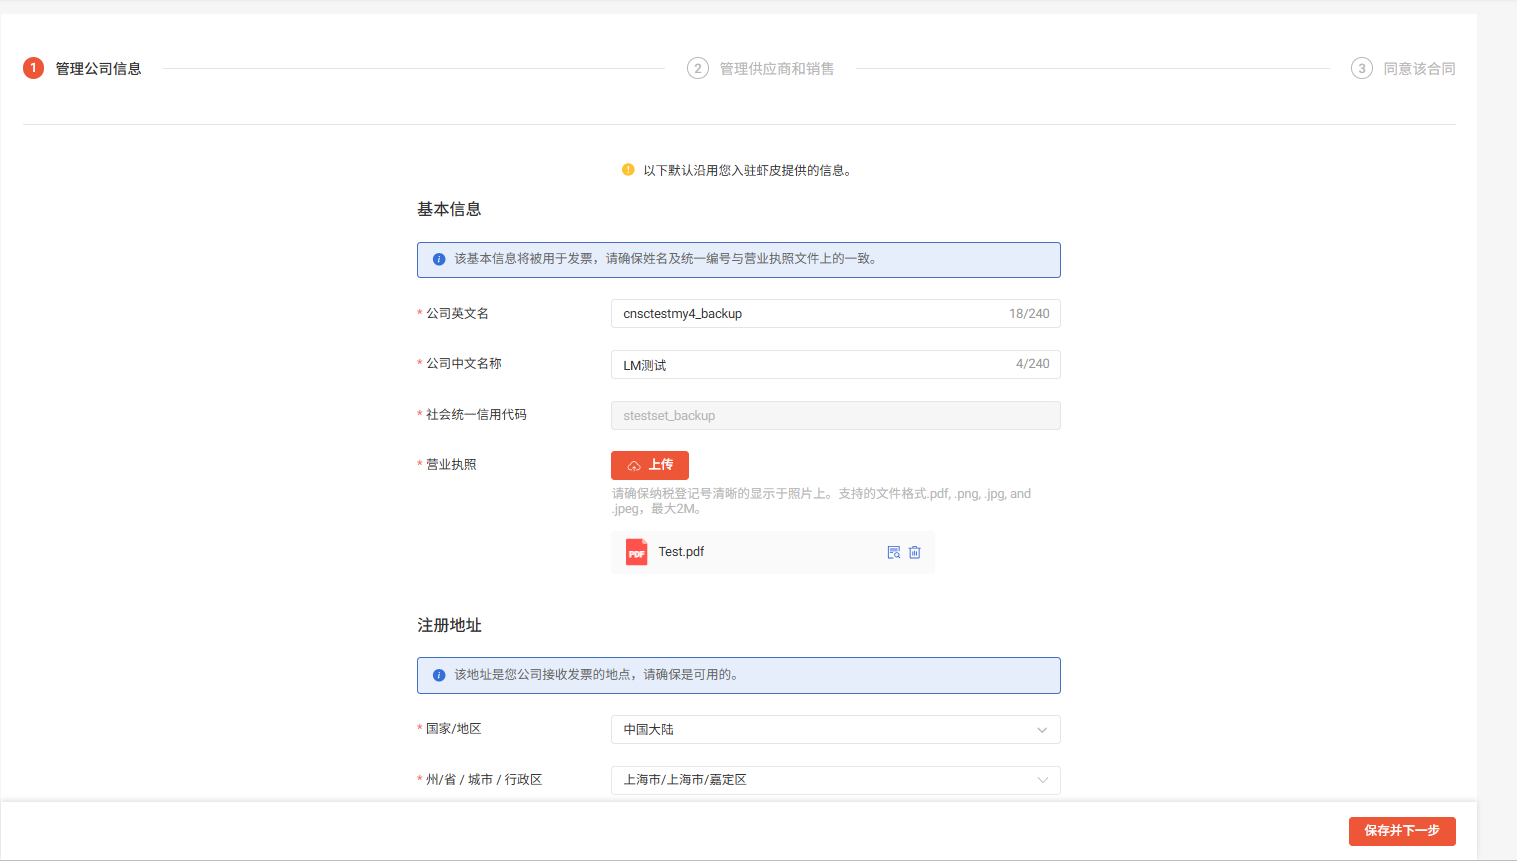The width and height of the screenshot is (1517, 861).
Task: Click the step 3 number circle
Action: (1361, 68)
